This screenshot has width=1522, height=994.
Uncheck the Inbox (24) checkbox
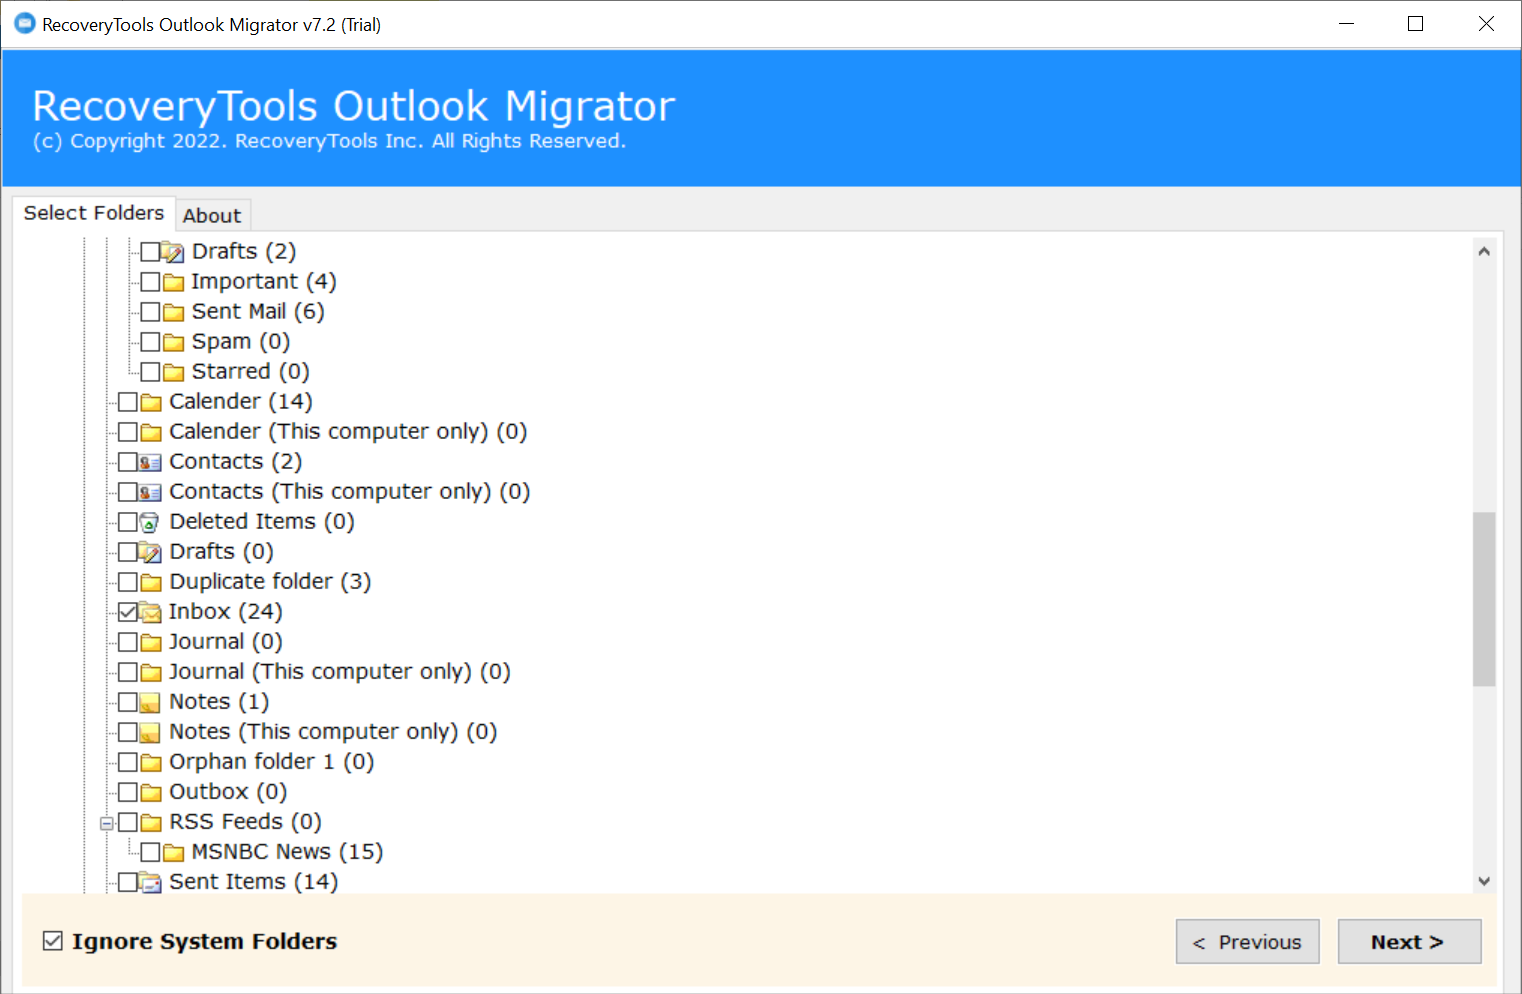click(128, 612)
